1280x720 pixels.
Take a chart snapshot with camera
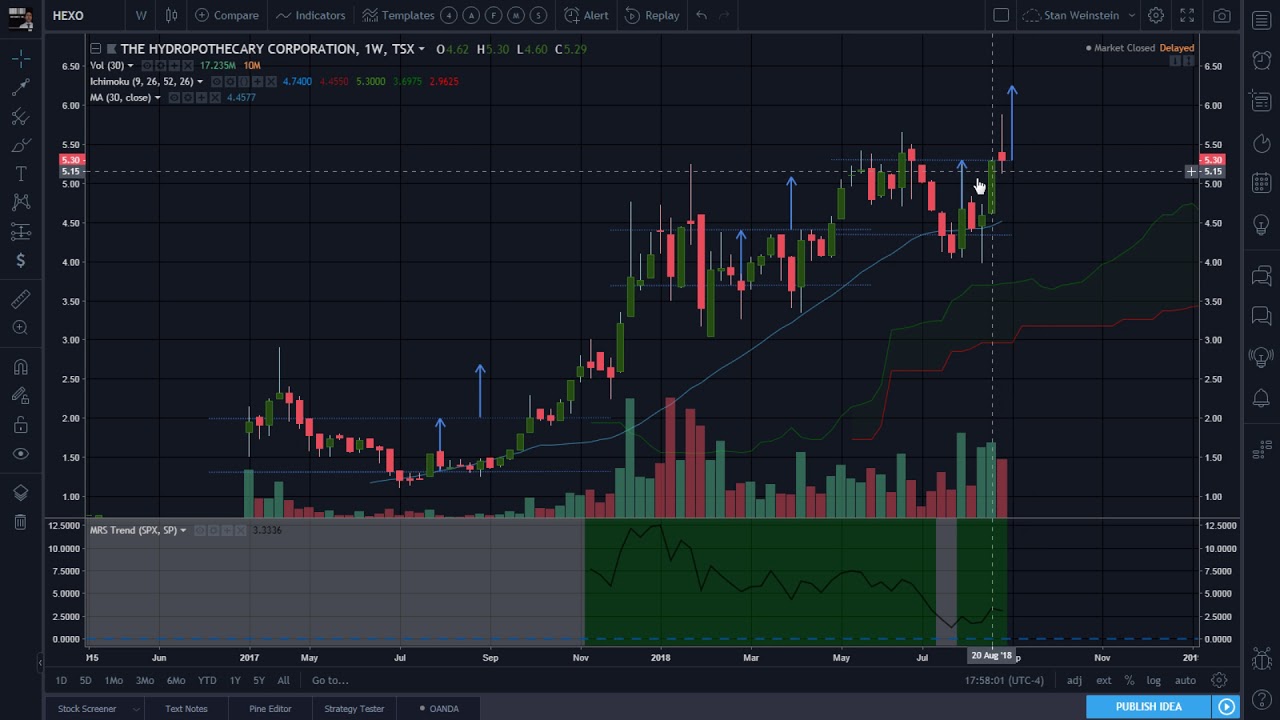[x=1222, y=15]
